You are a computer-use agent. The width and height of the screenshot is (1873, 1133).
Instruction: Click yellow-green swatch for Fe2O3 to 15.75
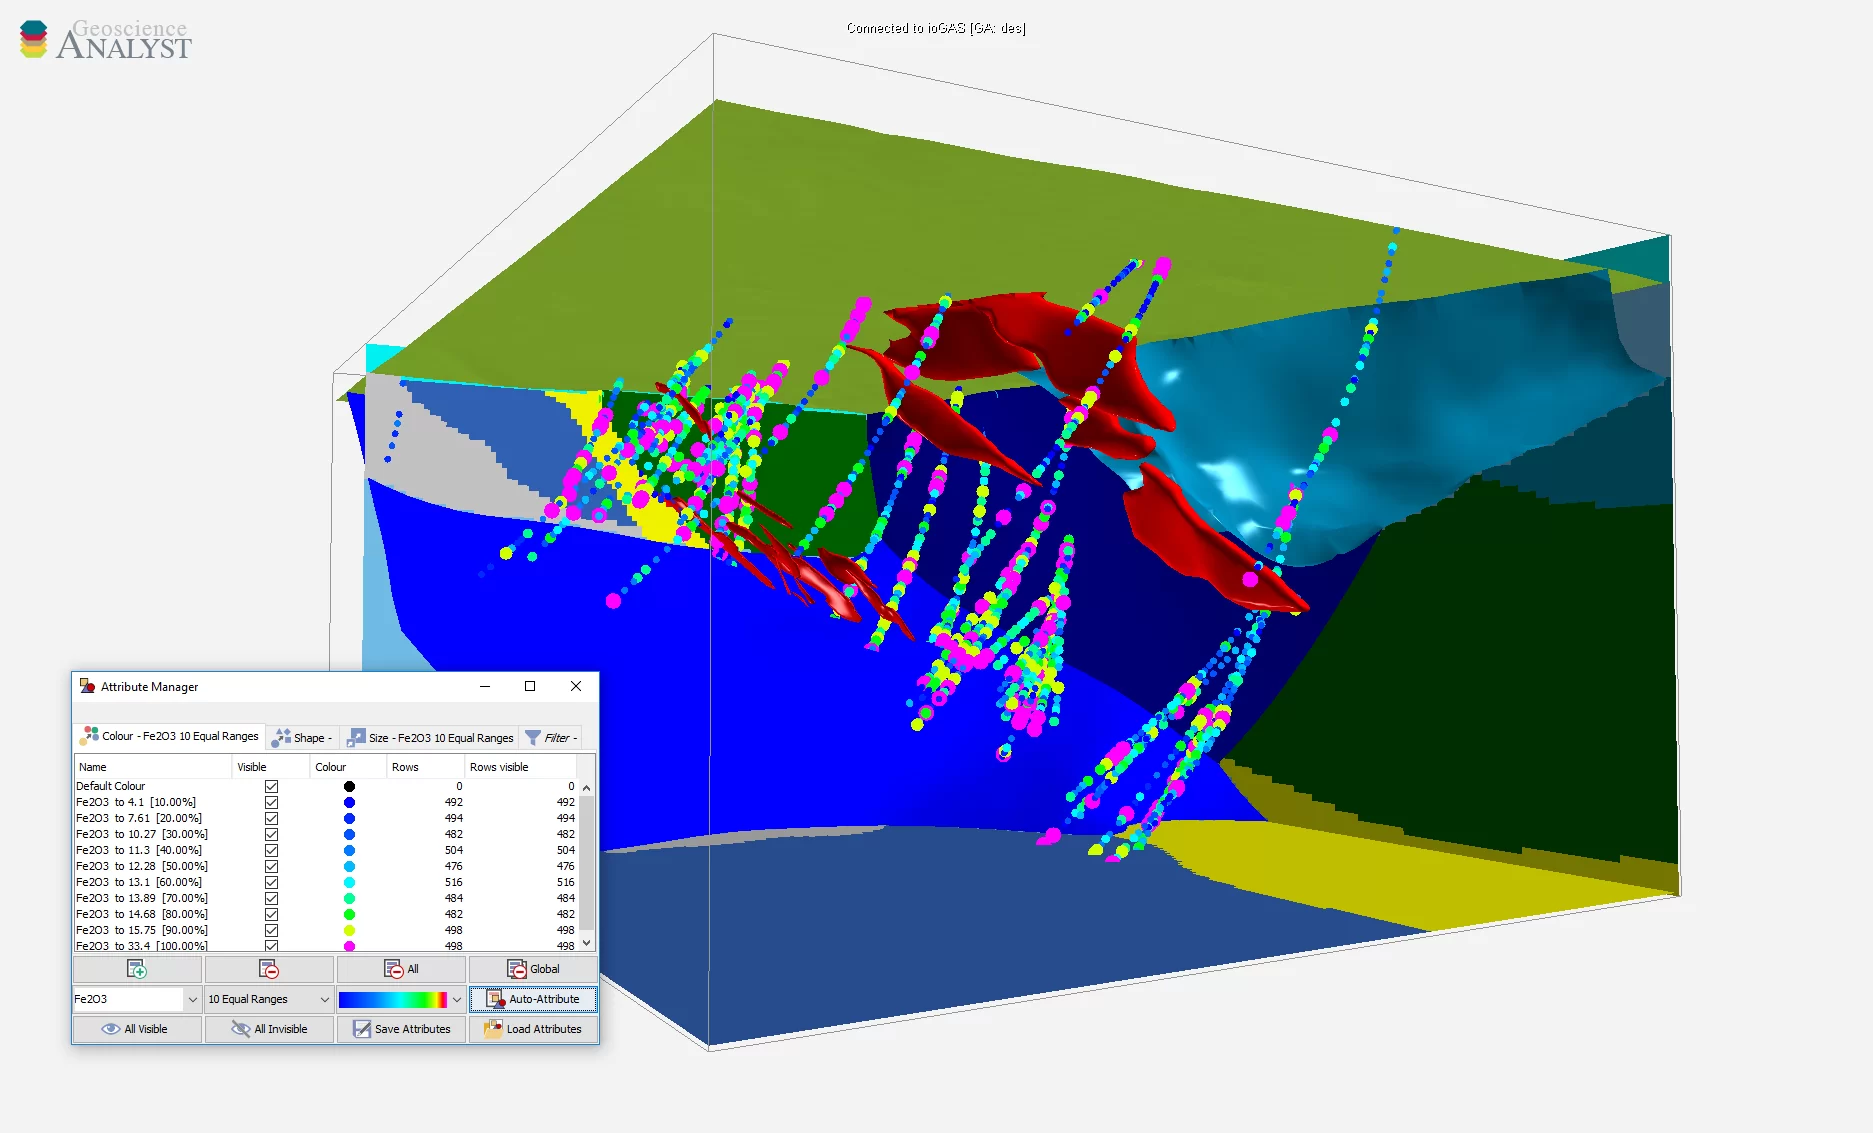pos(349,930)
